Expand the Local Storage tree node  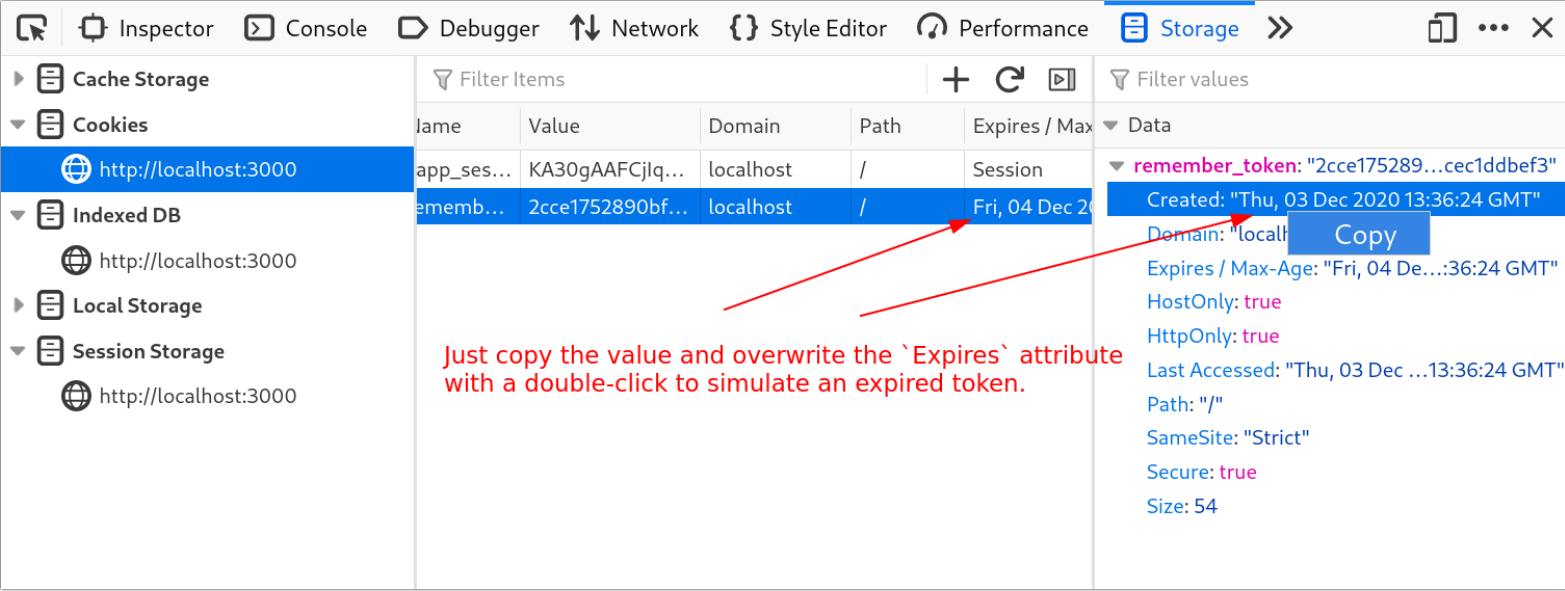pos(19,306)
